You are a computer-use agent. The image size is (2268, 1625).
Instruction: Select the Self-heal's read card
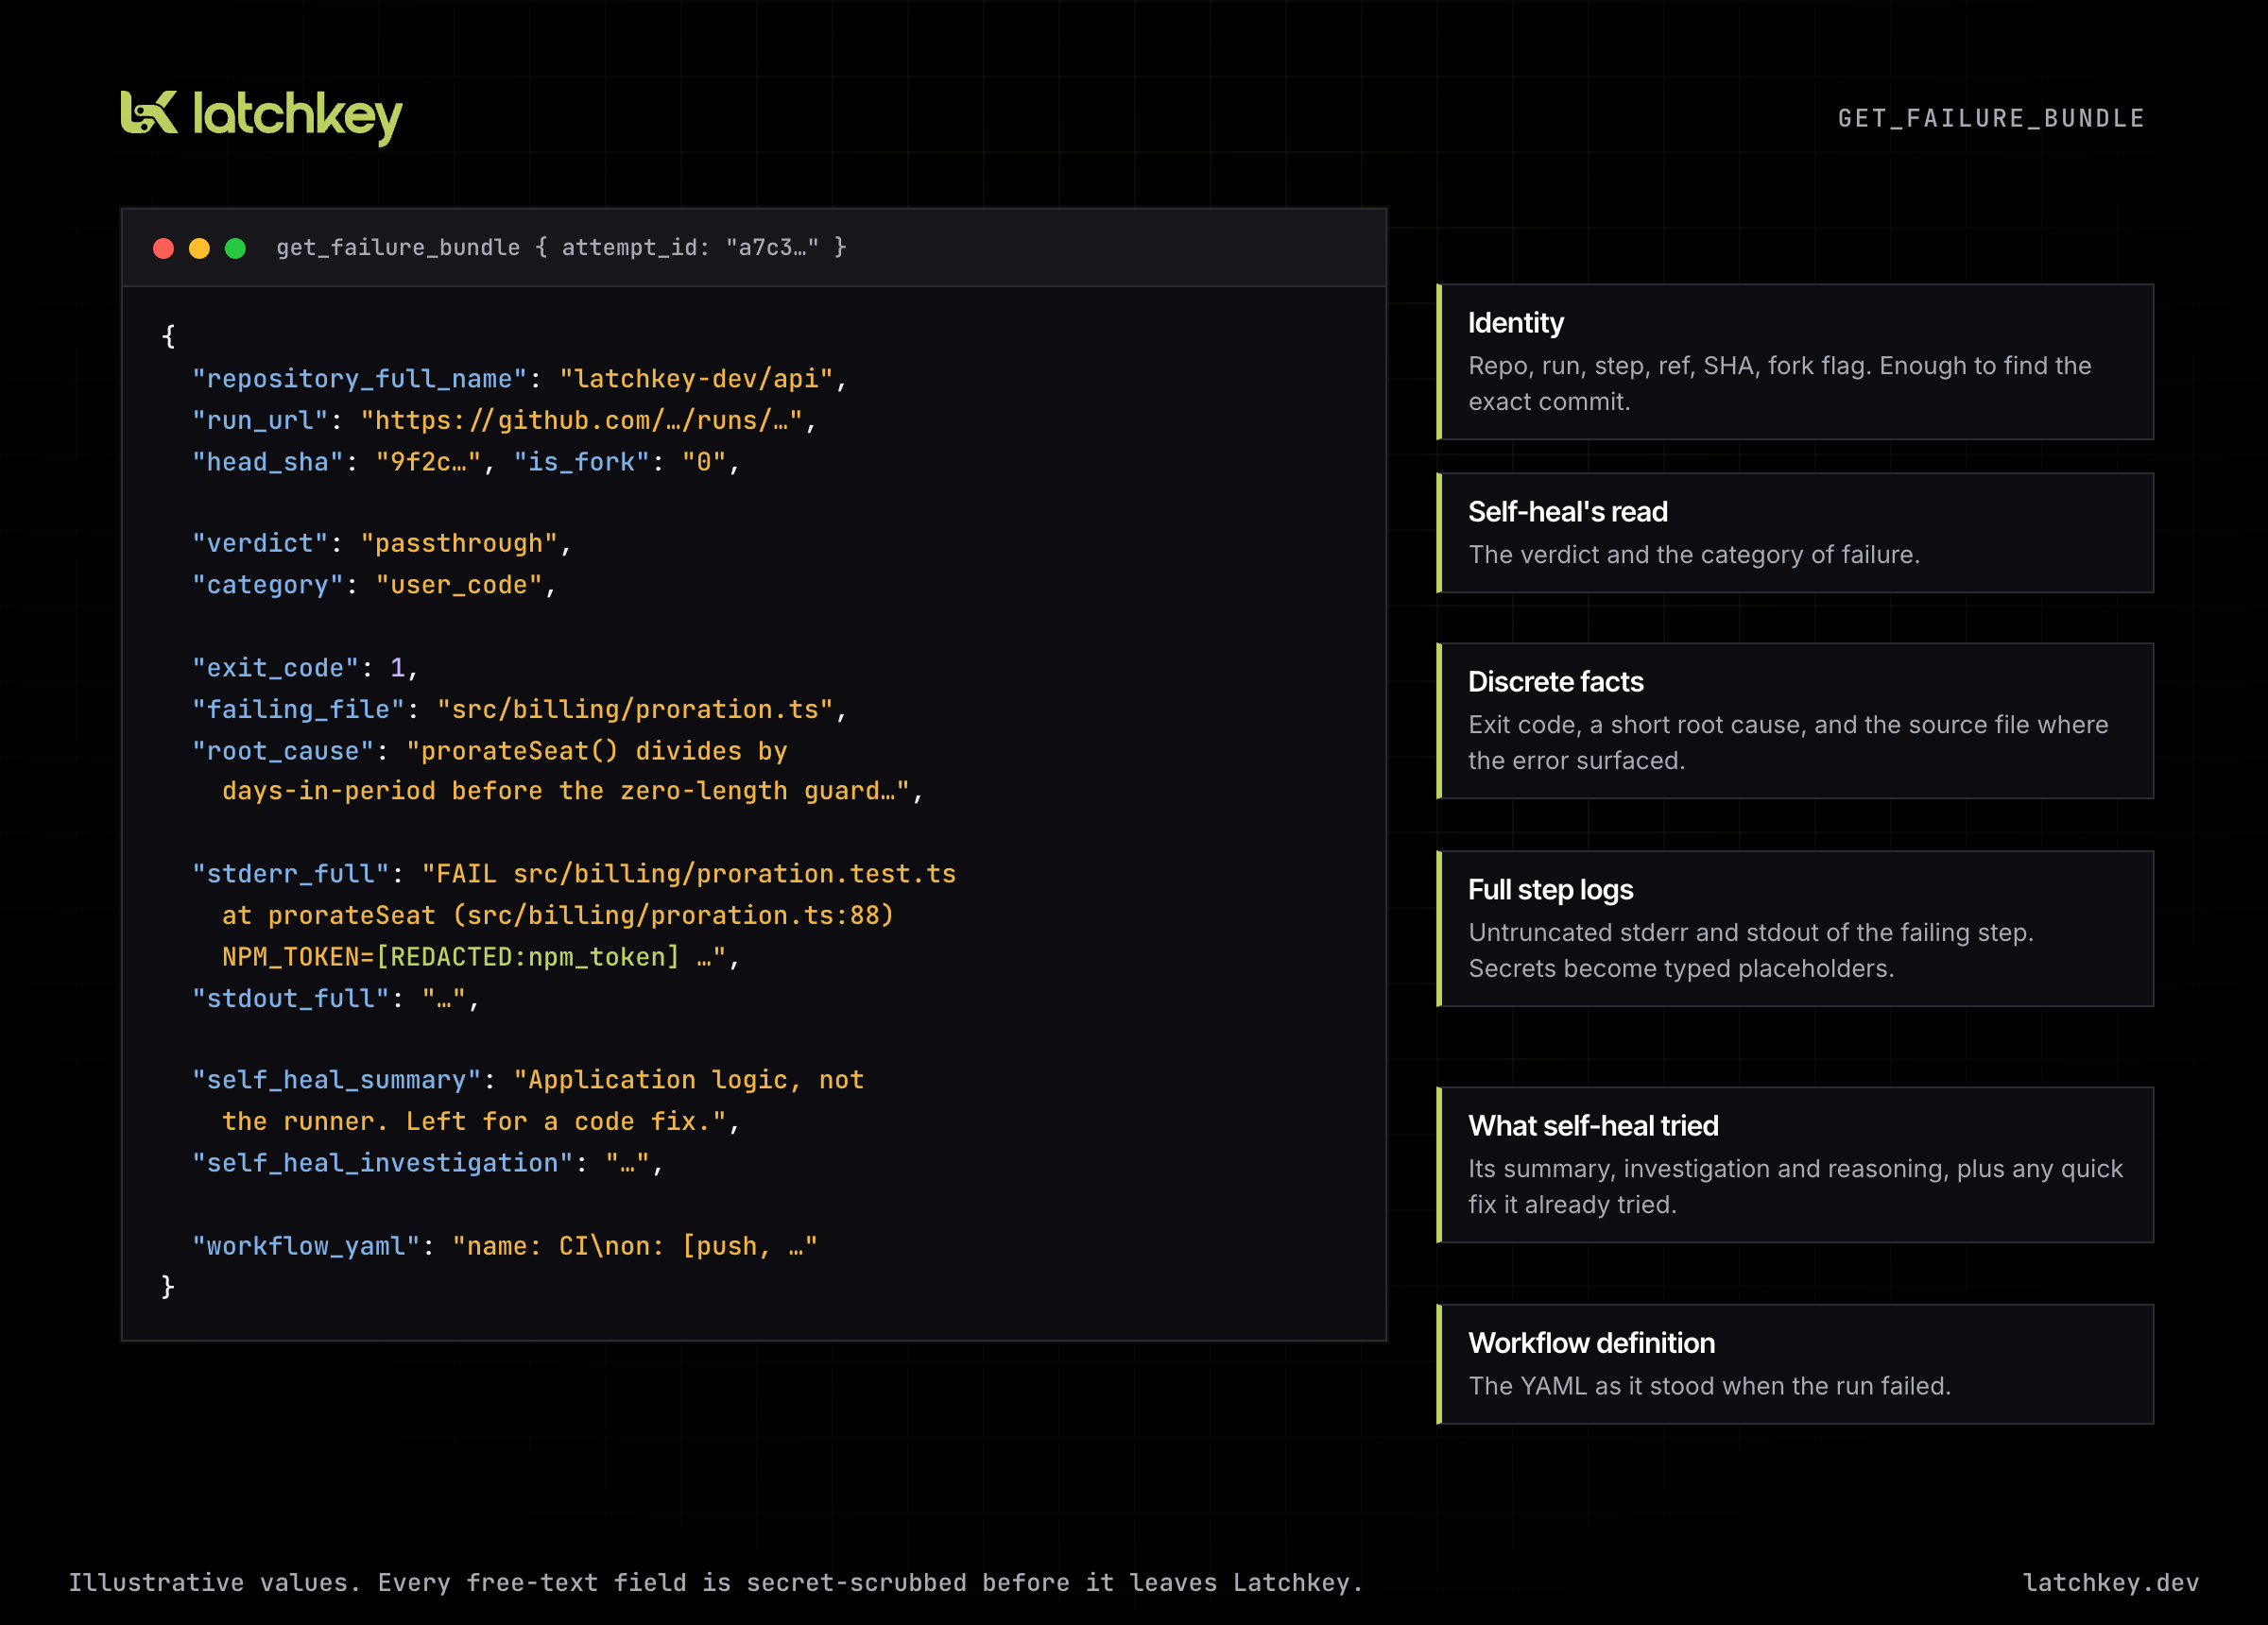coord(1794,533)
